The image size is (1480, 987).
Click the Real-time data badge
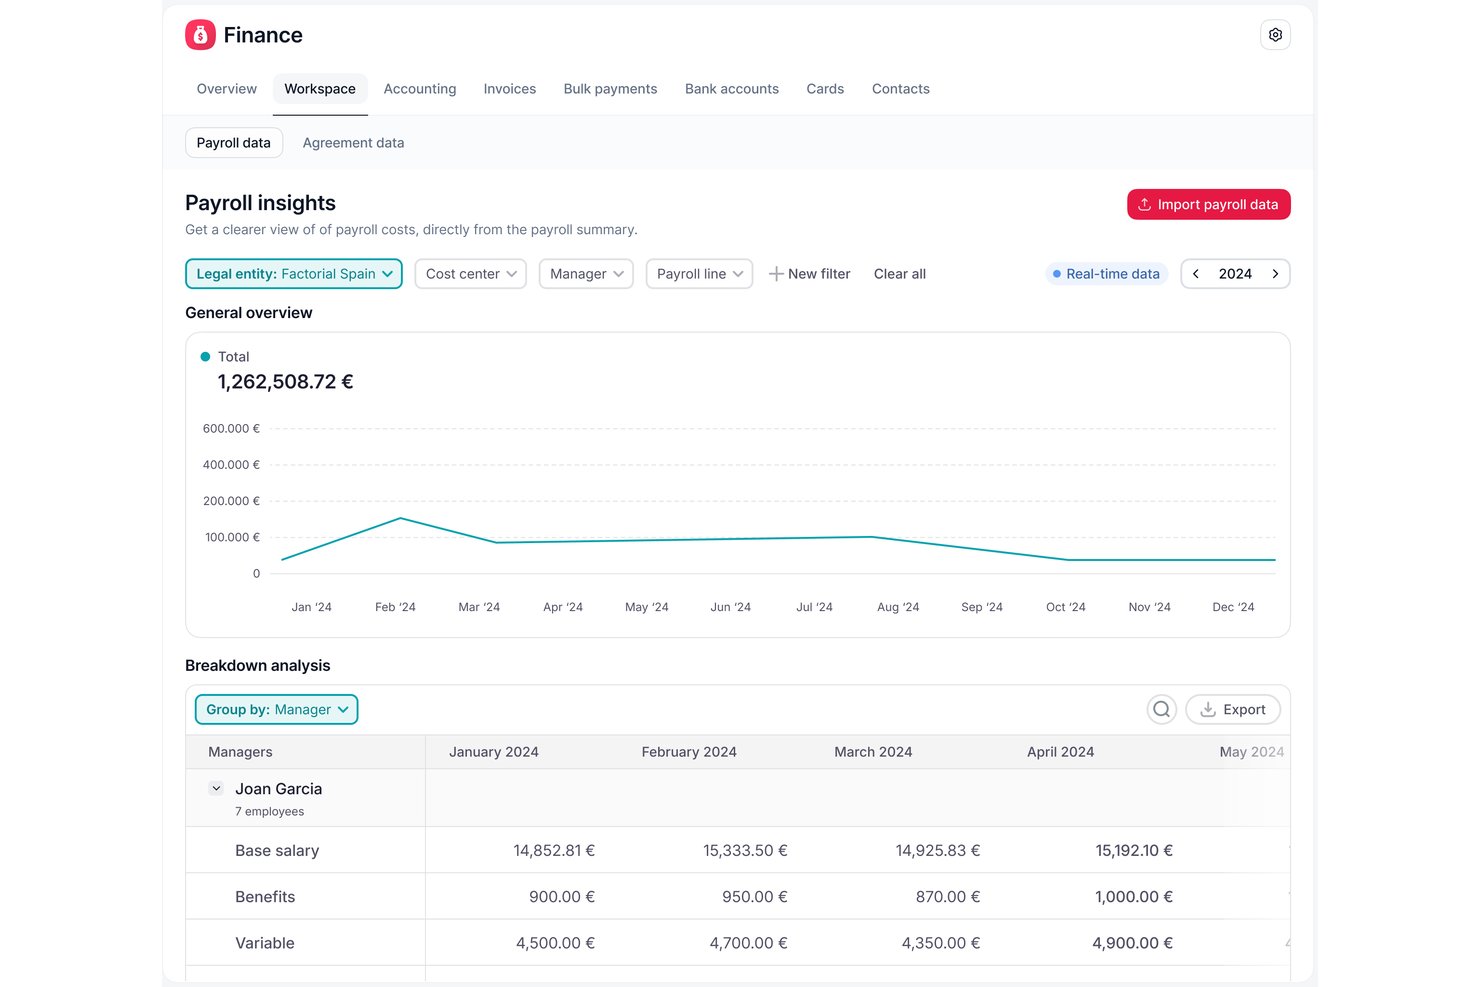1106,274
